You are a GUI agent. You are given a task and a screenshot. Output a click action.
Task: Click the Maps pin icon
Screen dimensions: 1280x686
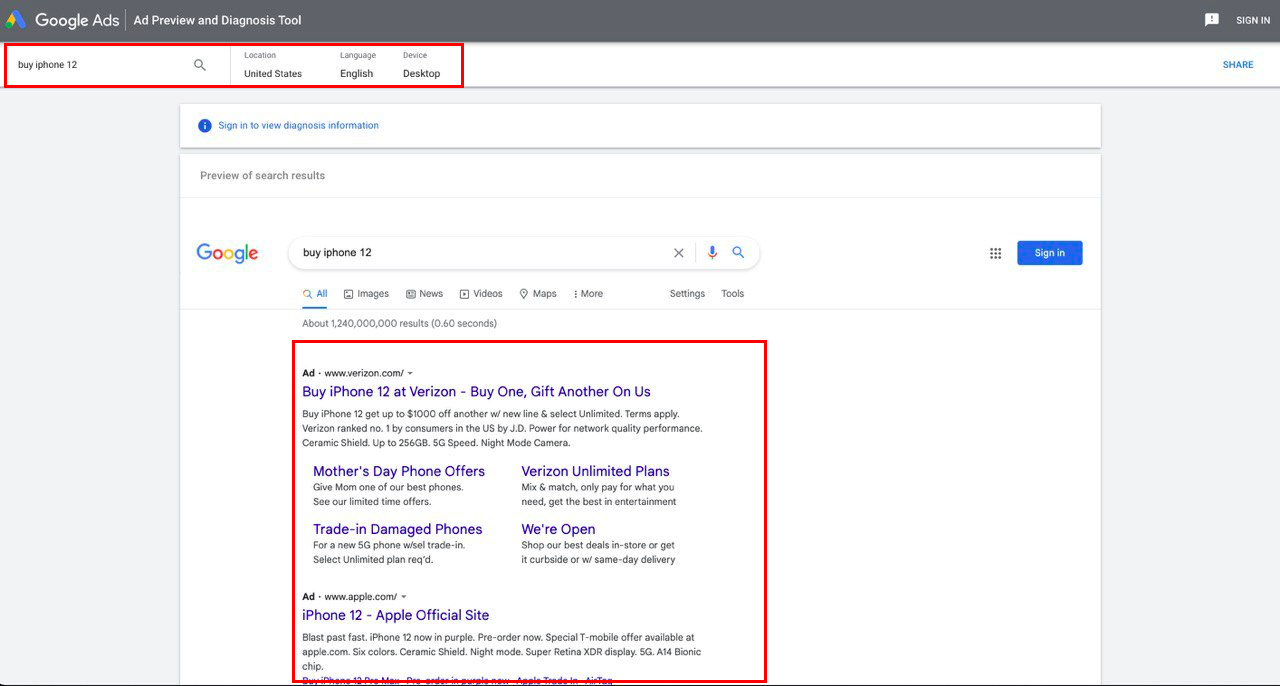click(524, 294)
